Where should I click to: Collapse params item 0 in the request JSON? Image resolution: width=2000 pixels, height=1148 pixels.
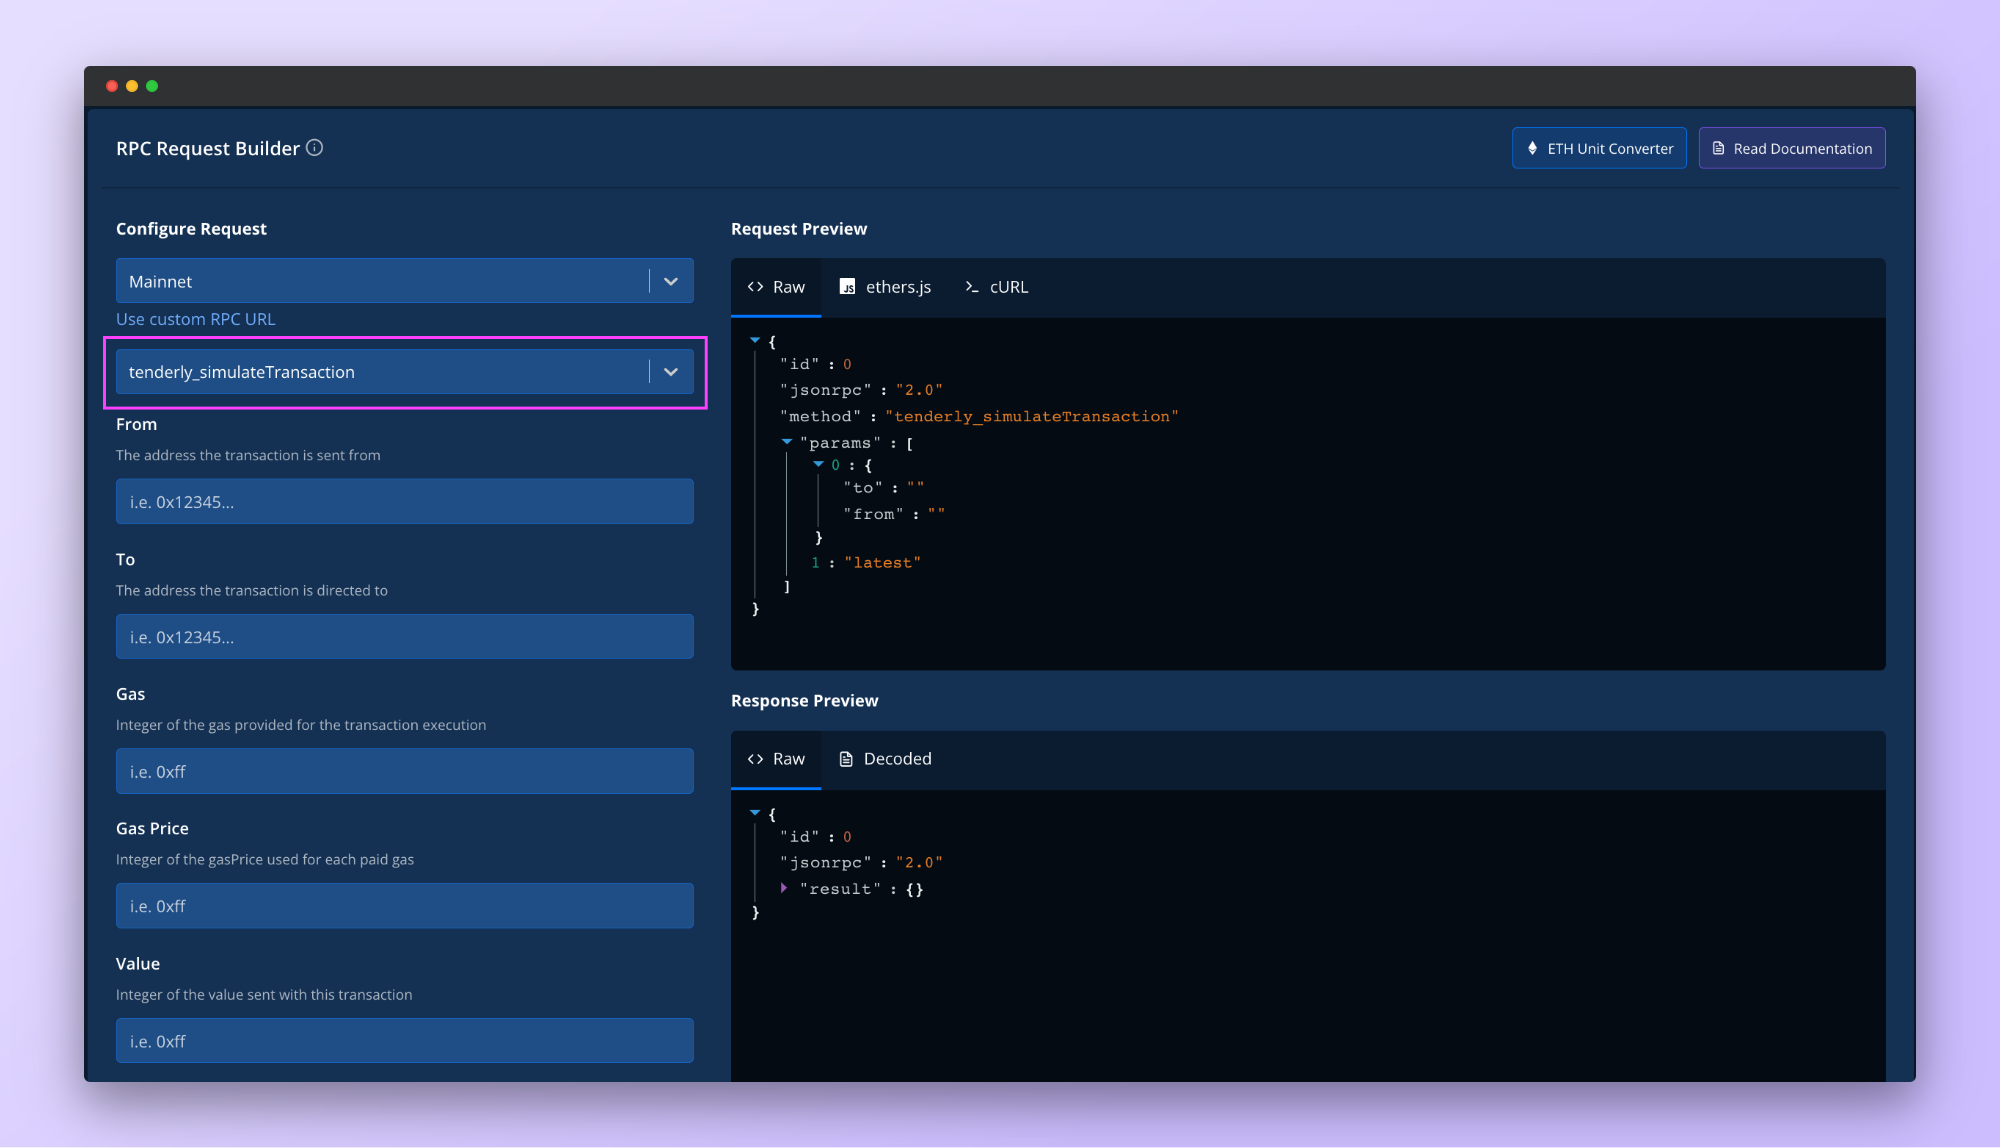point(818,465)
